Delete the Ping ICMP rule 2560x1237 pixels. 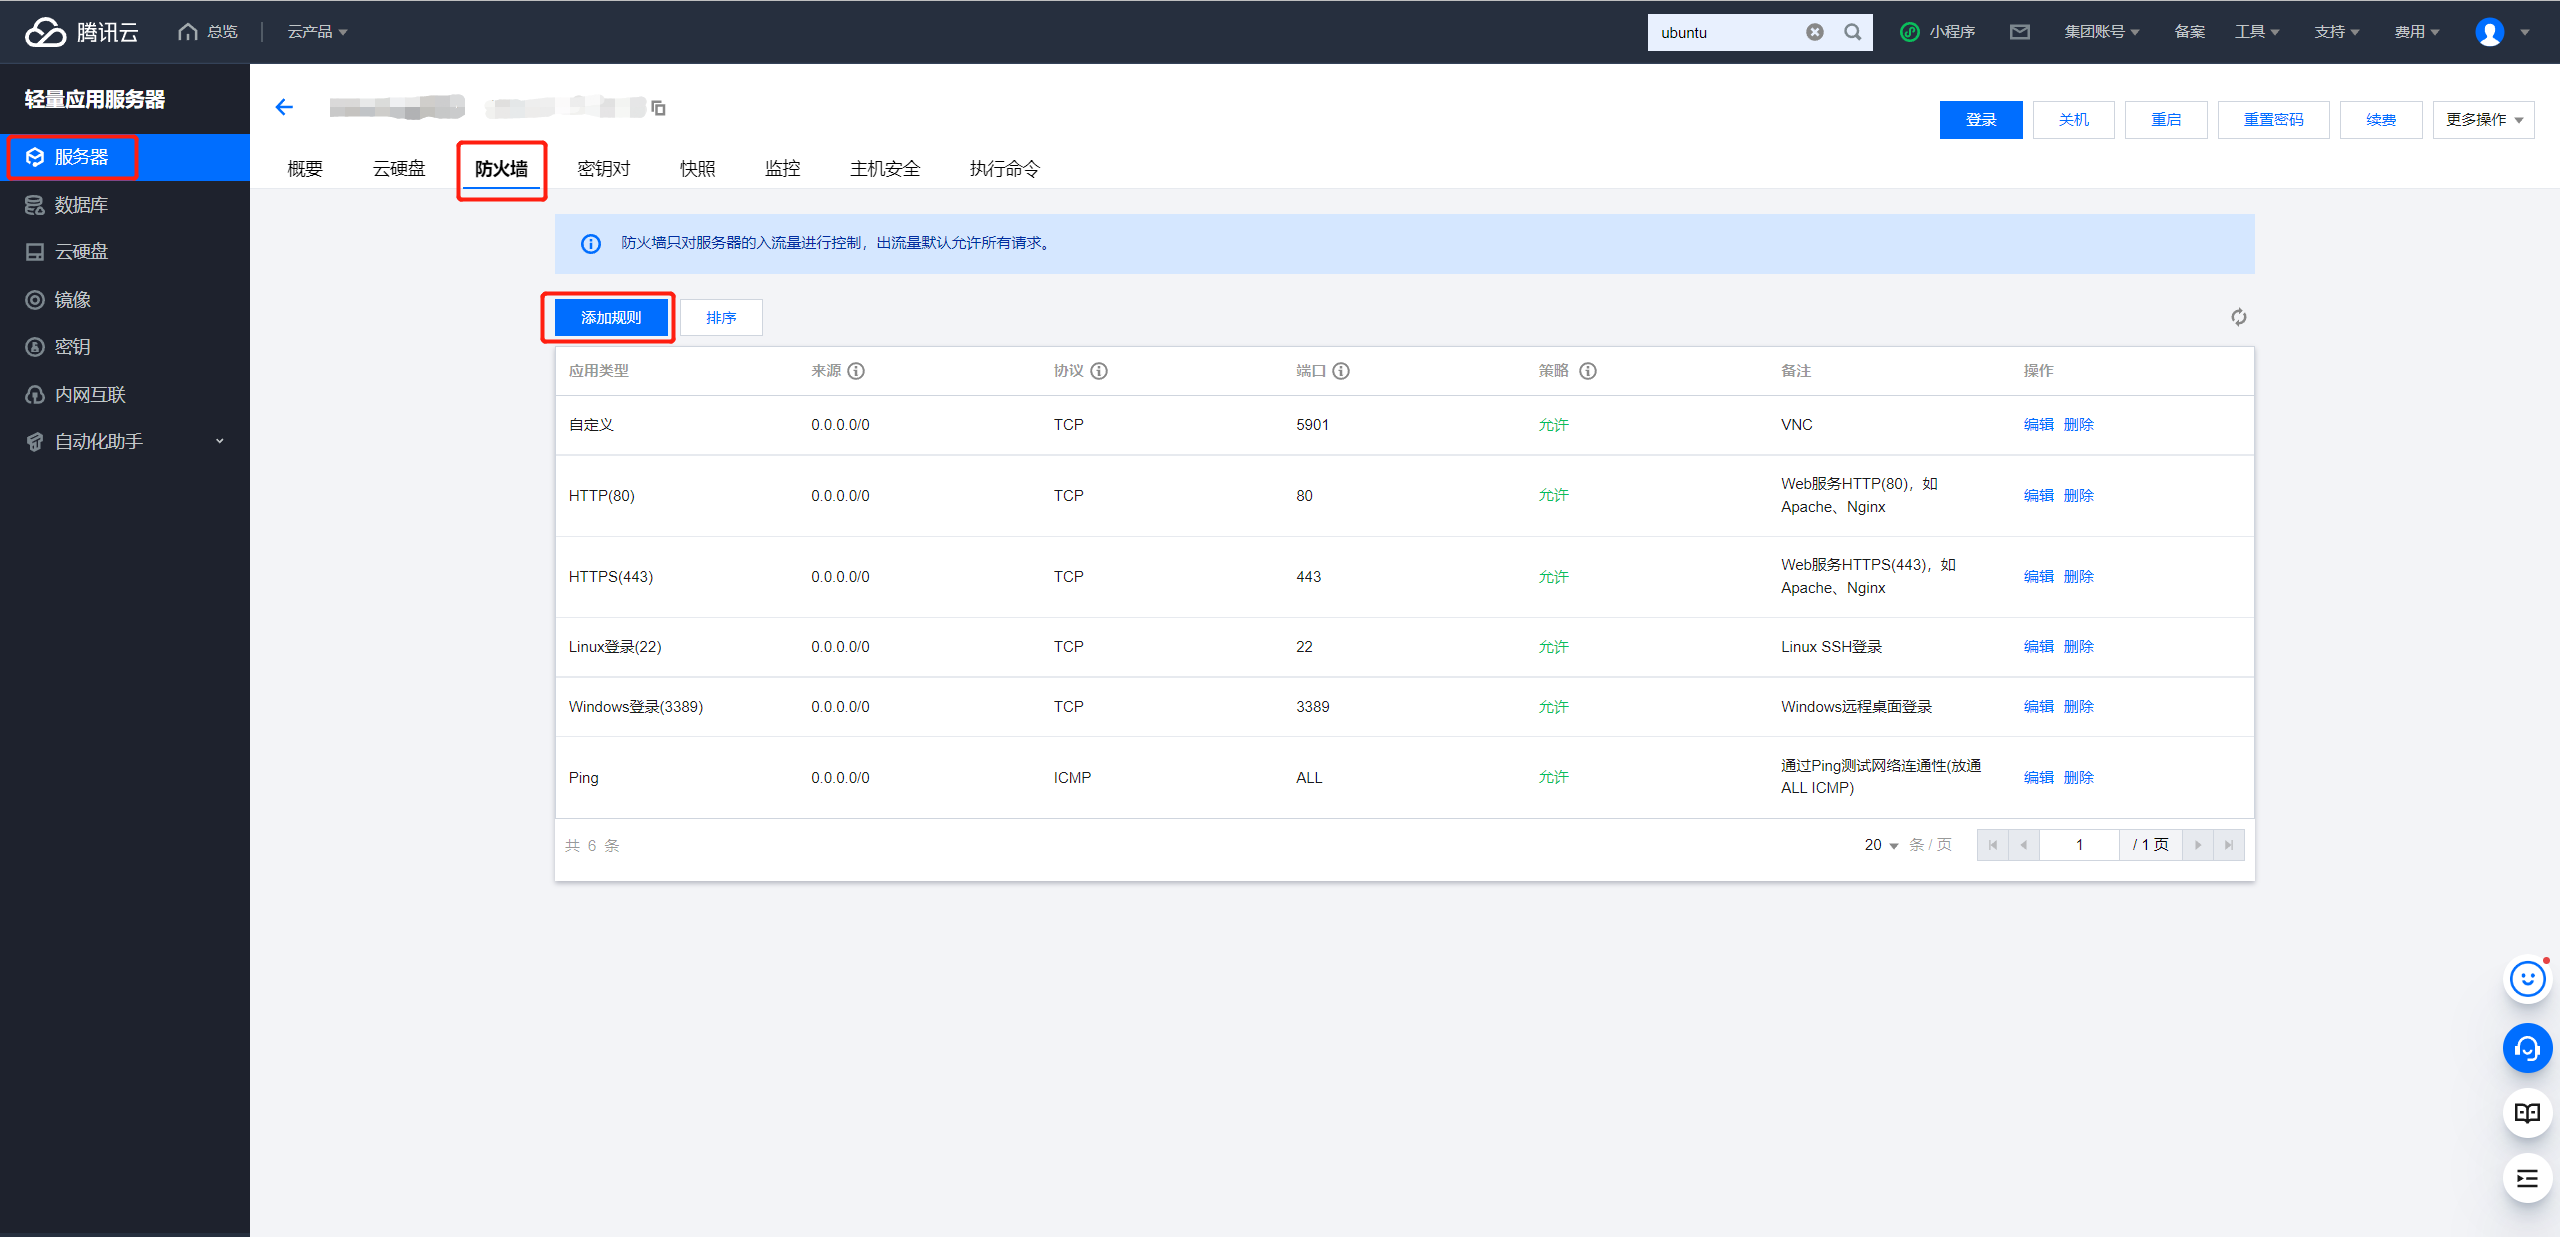click(2079, 778)
